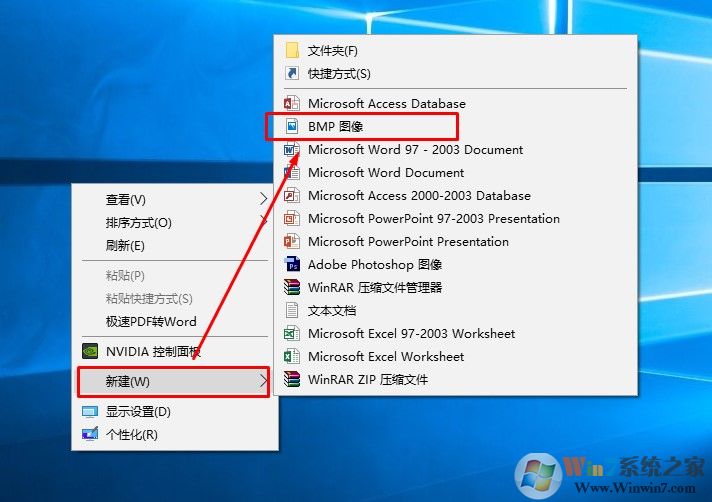The height and width of the screenshot is (502, 712).
Task: Click the NVIDIA logo icon
Action: click(x=90, y=351)
